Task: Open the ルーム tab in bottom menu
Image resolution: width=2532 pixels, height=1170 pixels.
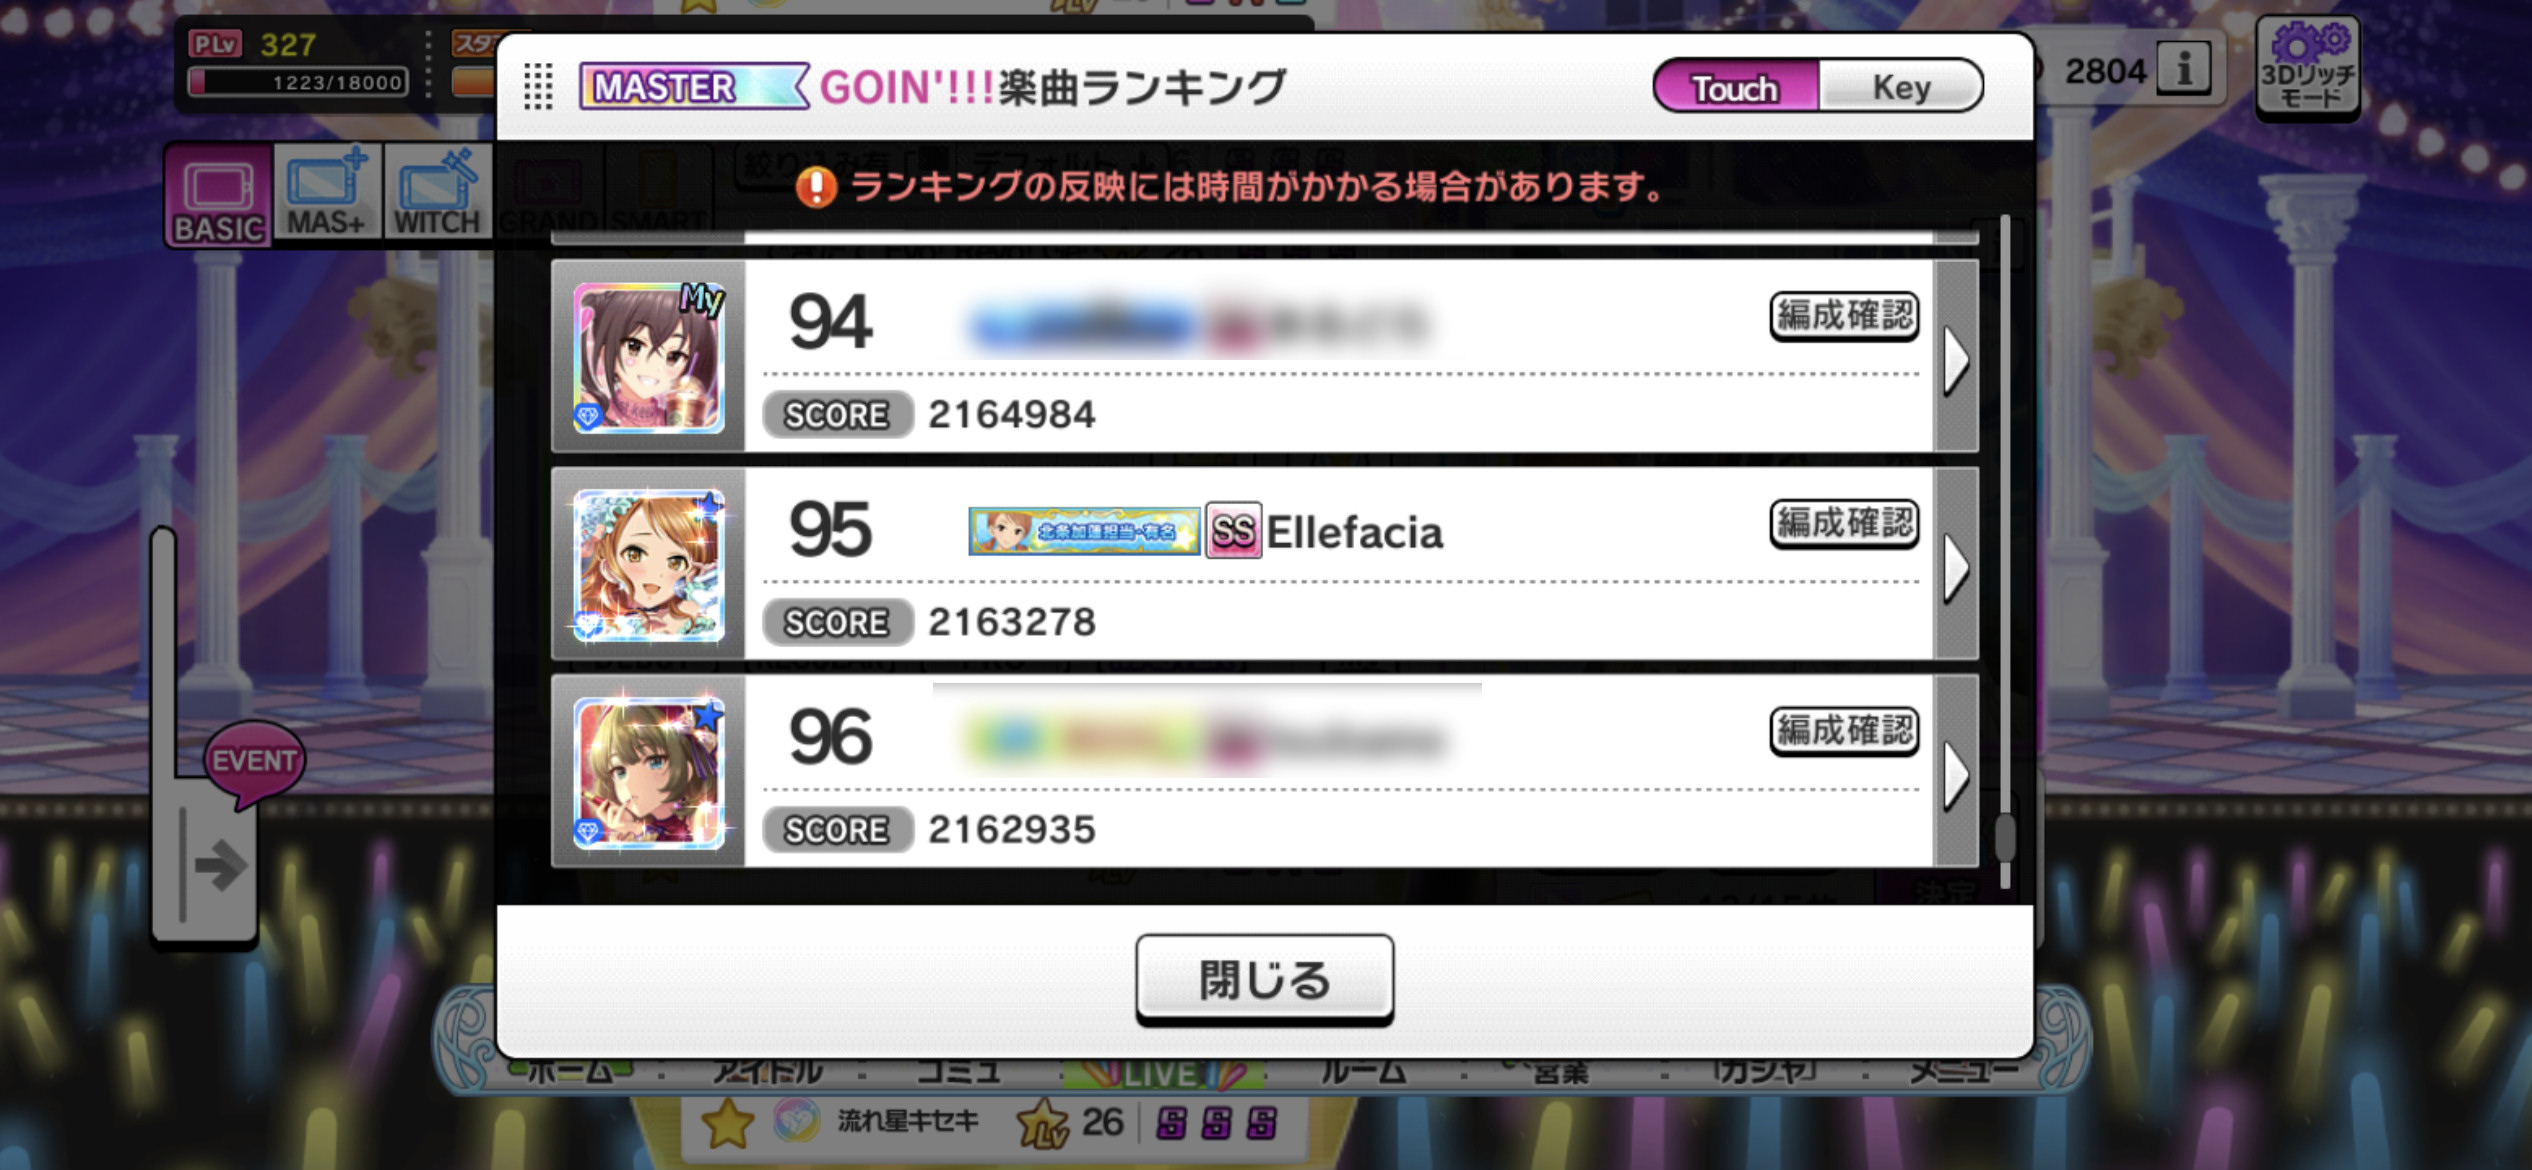Action: click(1363, 1074)
